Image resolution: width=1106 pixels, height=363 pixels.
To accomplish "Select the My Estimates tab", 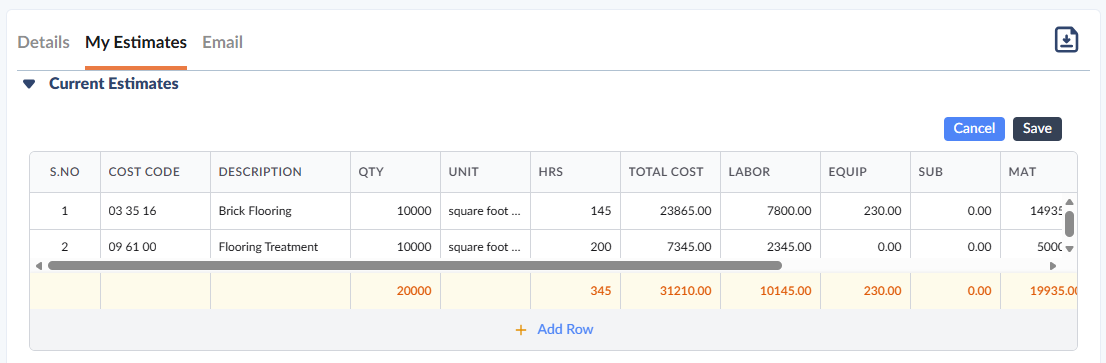I will click(136, 42).
